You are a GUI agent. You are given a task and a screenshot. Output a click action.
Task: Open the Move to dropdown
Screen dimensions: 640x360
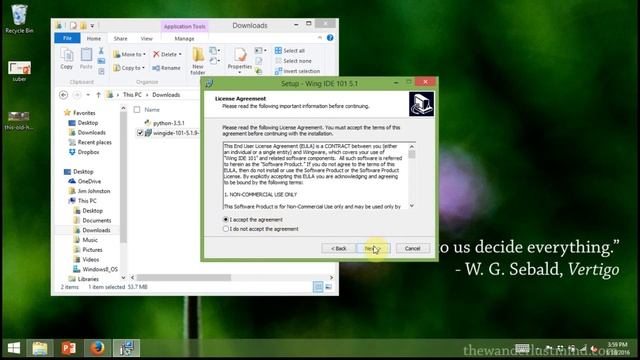pos(129,54)
